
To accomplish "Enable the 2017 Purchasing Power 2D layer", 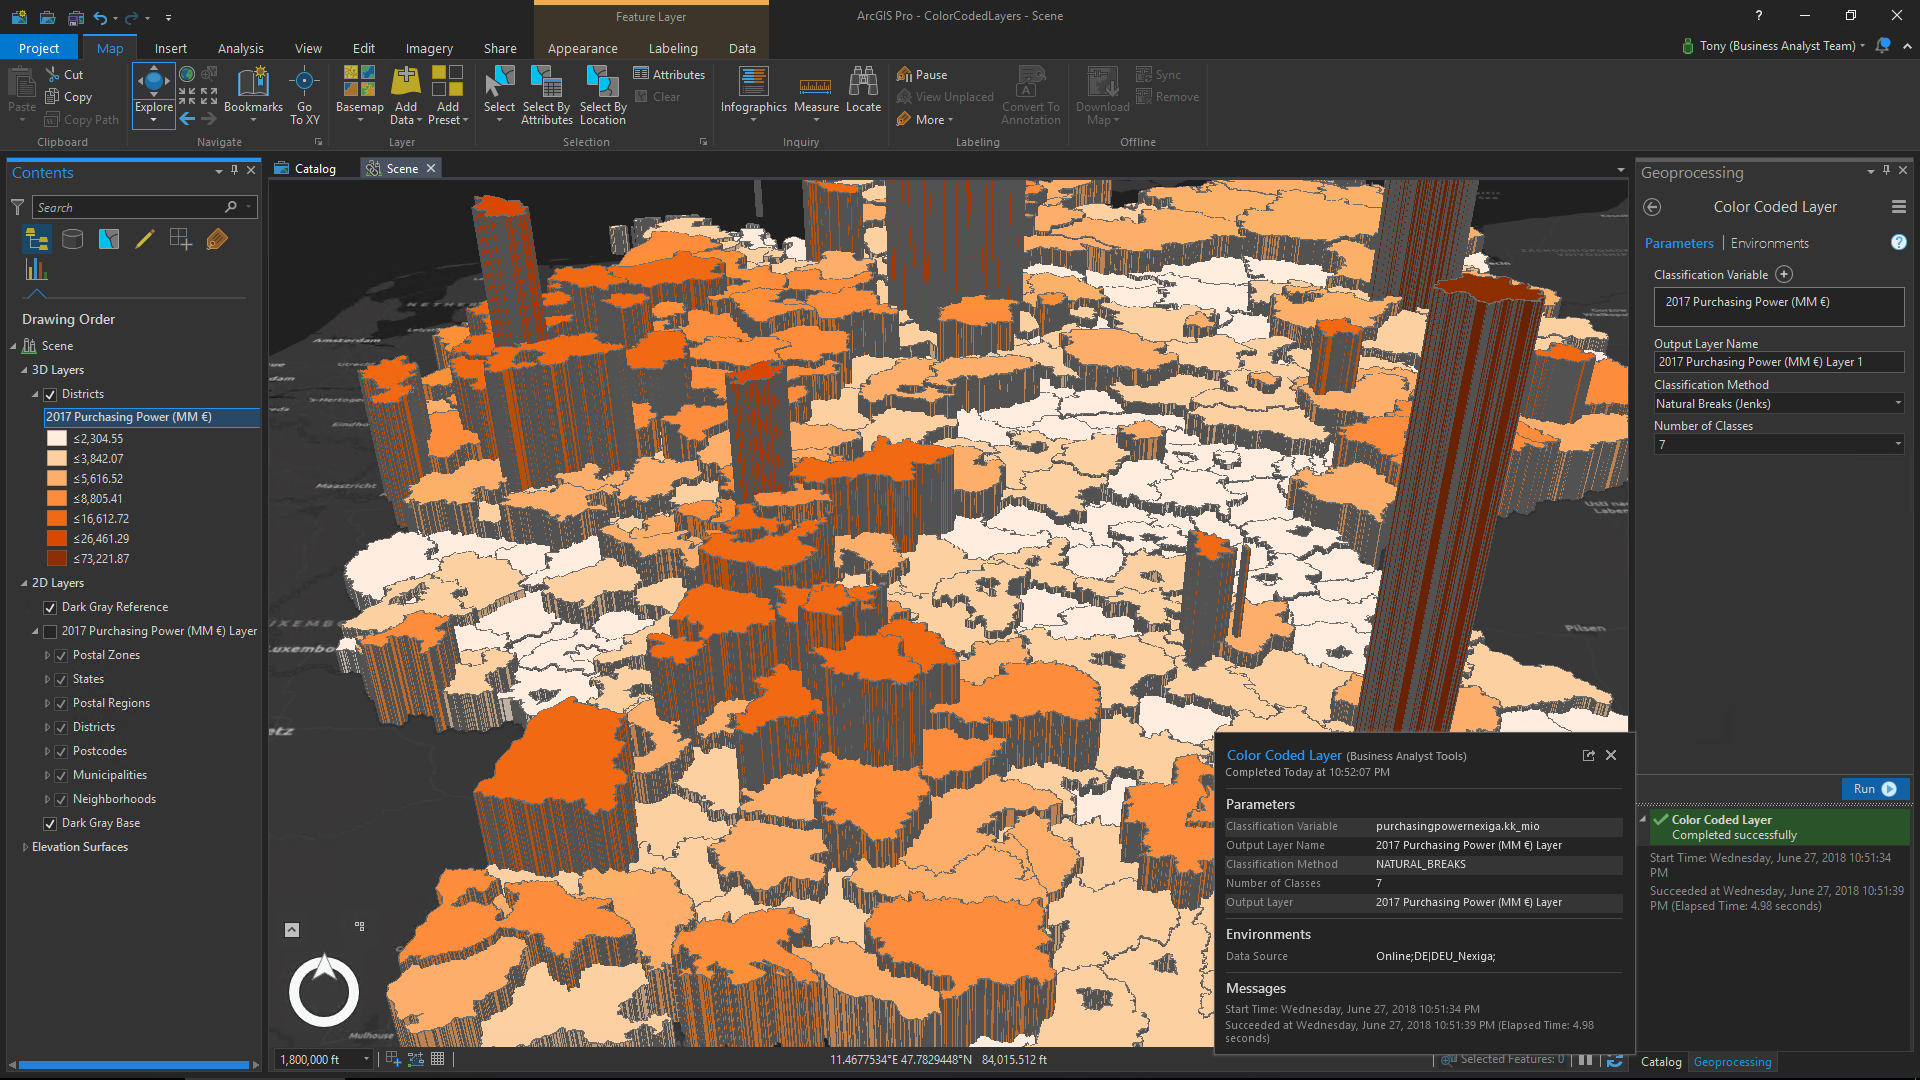I will pyautogui.click(x=49, y=631).
